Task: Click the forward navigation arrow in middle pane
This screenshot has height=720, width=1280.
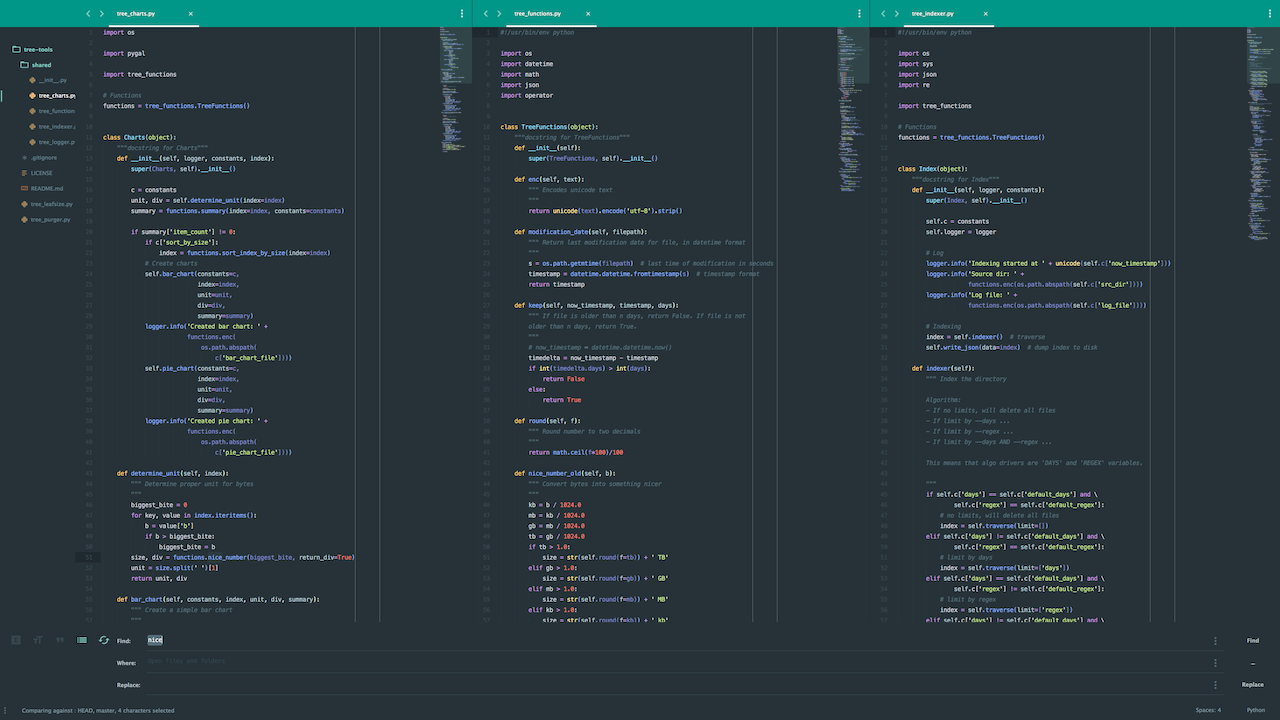Action: pos(499,14)
